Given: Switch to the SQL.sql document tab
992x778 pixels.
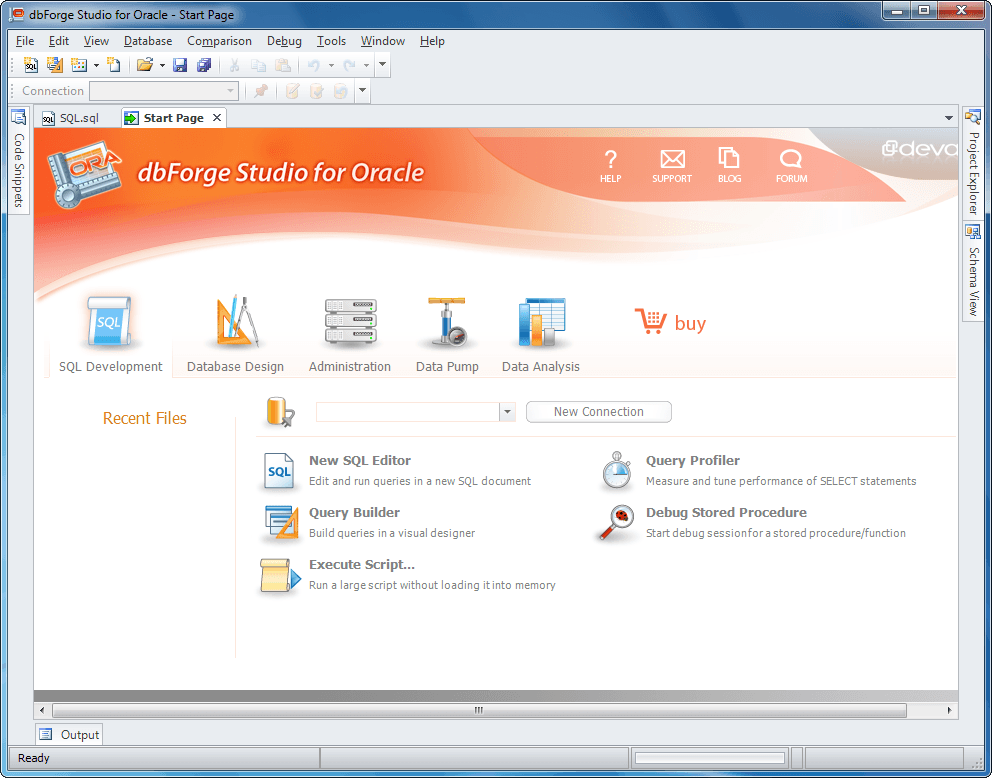Looking at the screenshot, I should click(x=71, y=118).
